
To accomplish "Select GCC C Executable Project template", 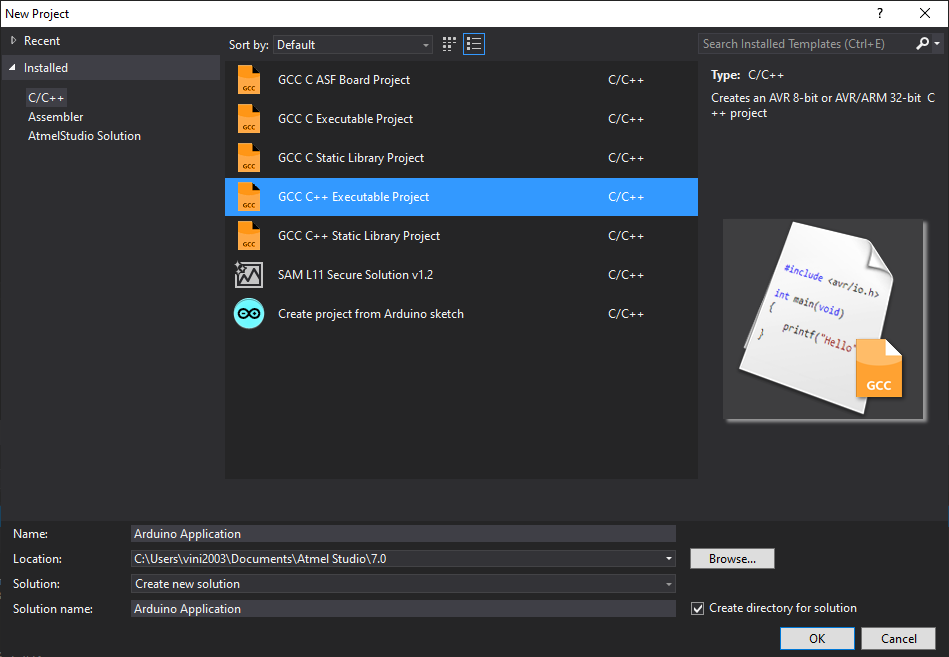I will (461, 119).
